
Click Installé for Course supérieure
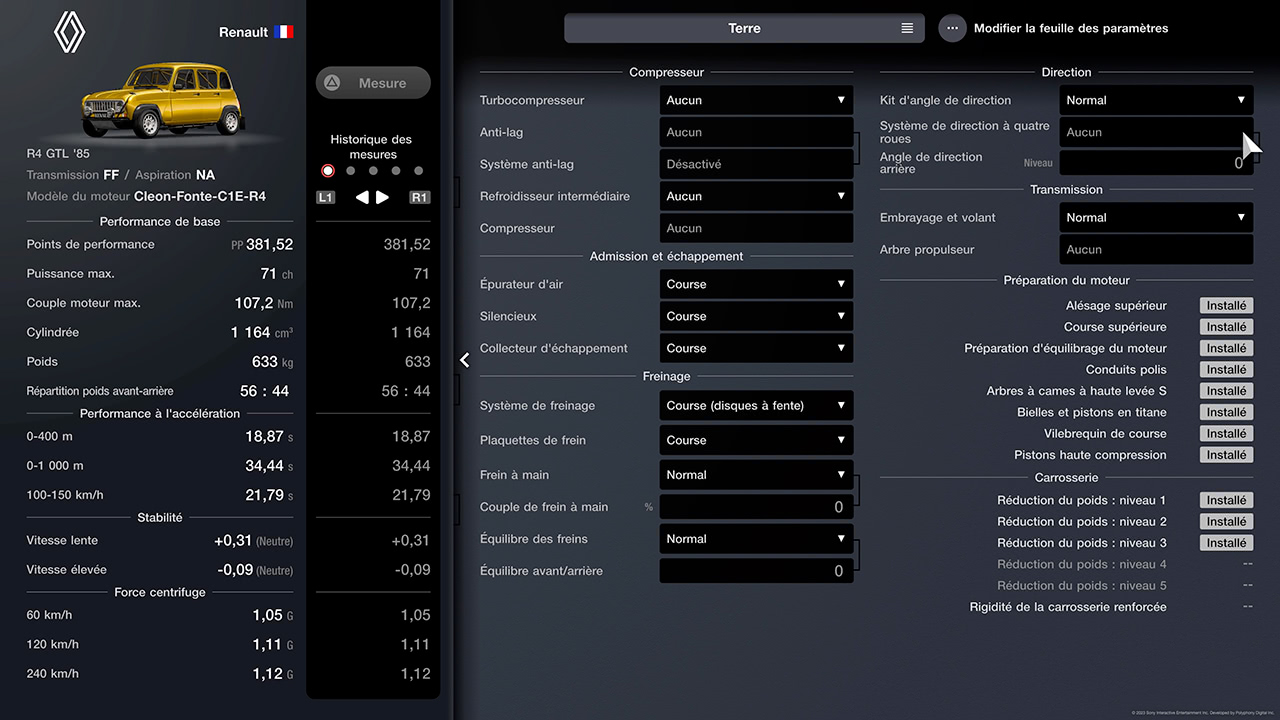(x=1226, y=327)
